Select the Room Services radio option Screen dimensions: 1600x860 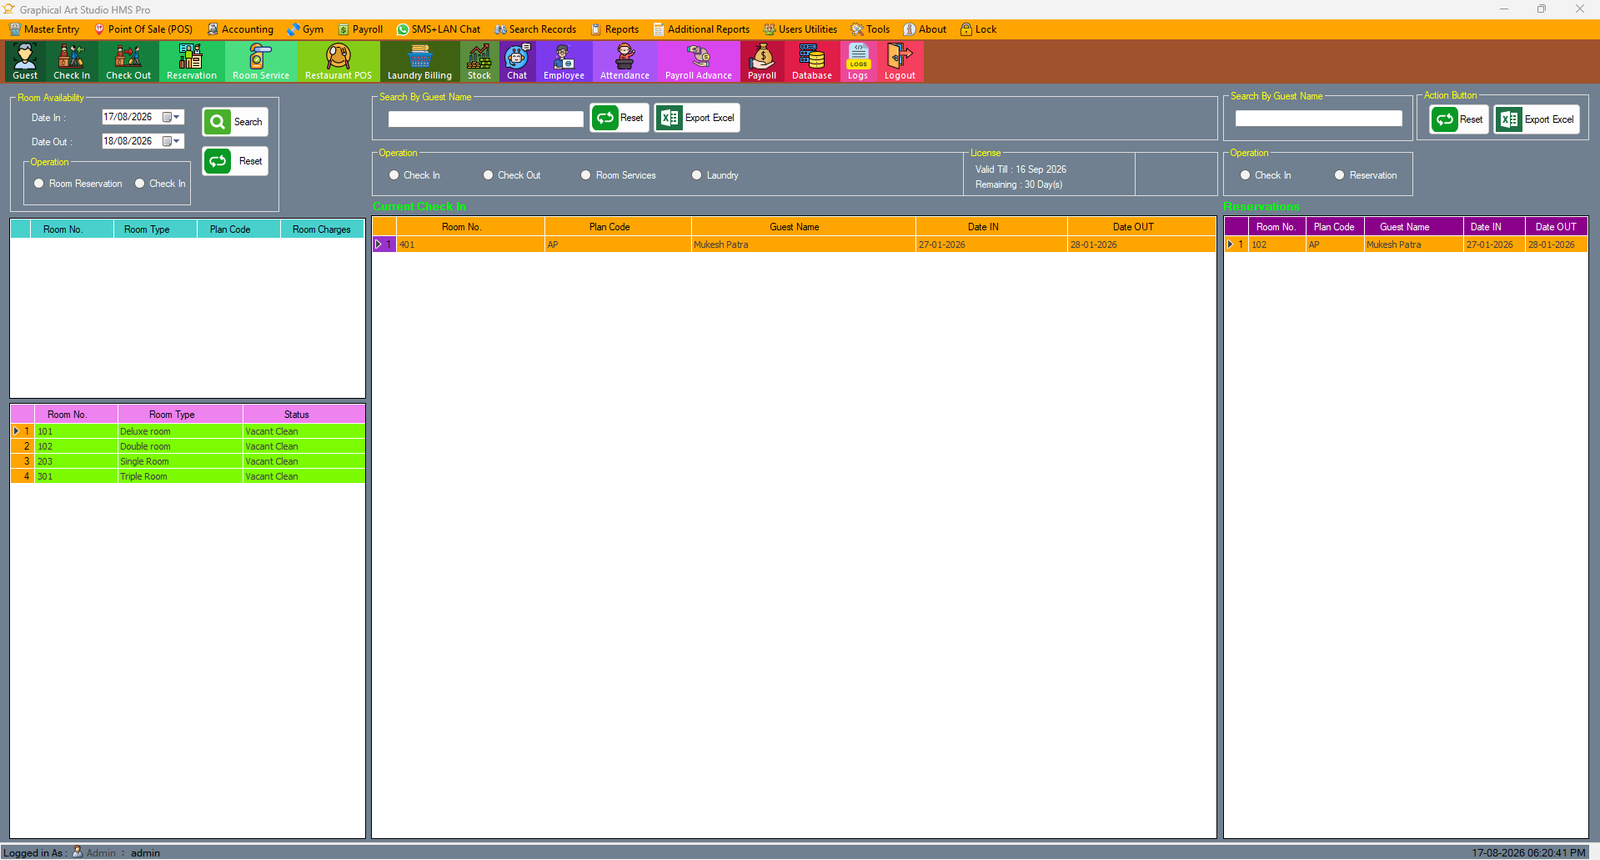tap(618, 175)
